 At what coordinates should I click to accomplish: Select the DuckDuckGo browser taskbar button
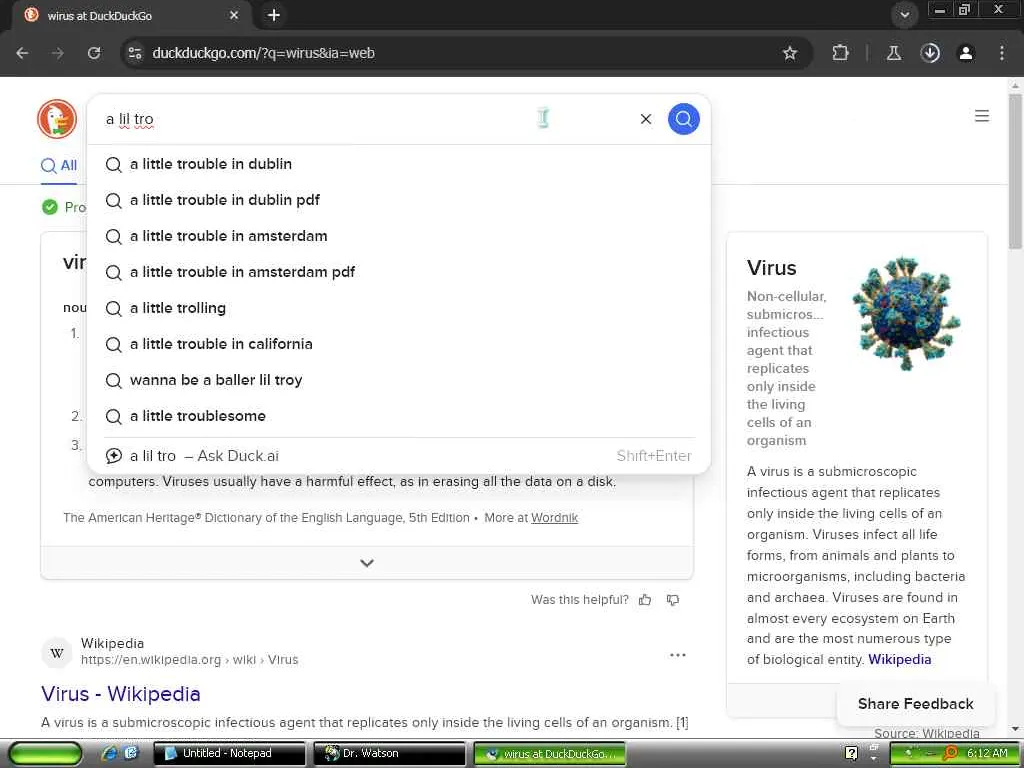point(549,753)
